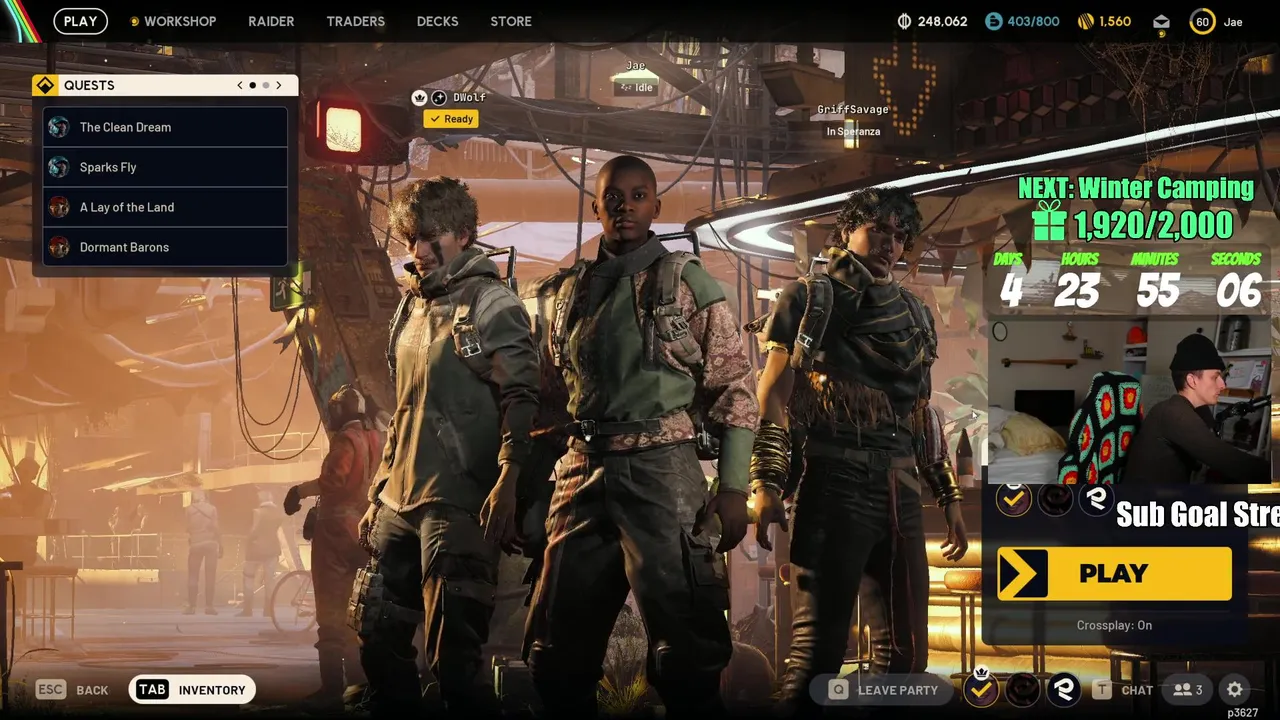Click the 403/800 cred balance
Screen dimensions: 1280x720
point(1033,21)
